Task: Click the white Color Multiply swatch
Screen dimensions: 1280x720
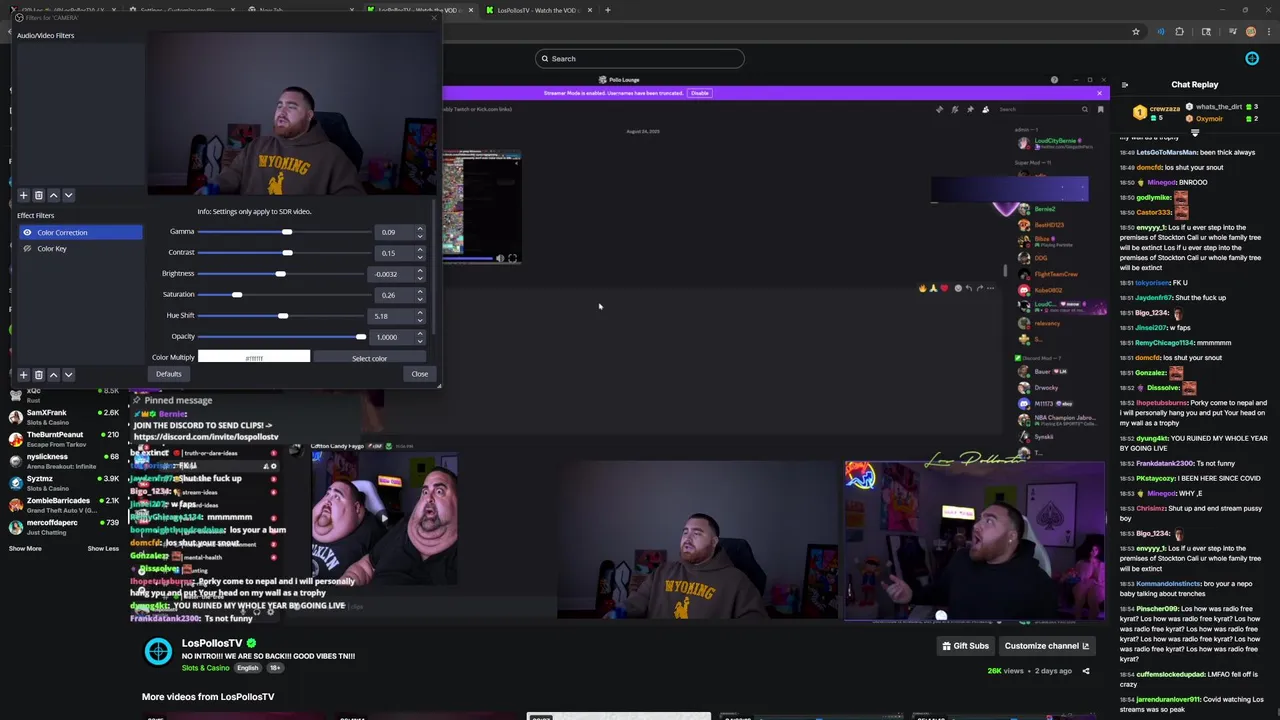Action: point(254,357)
